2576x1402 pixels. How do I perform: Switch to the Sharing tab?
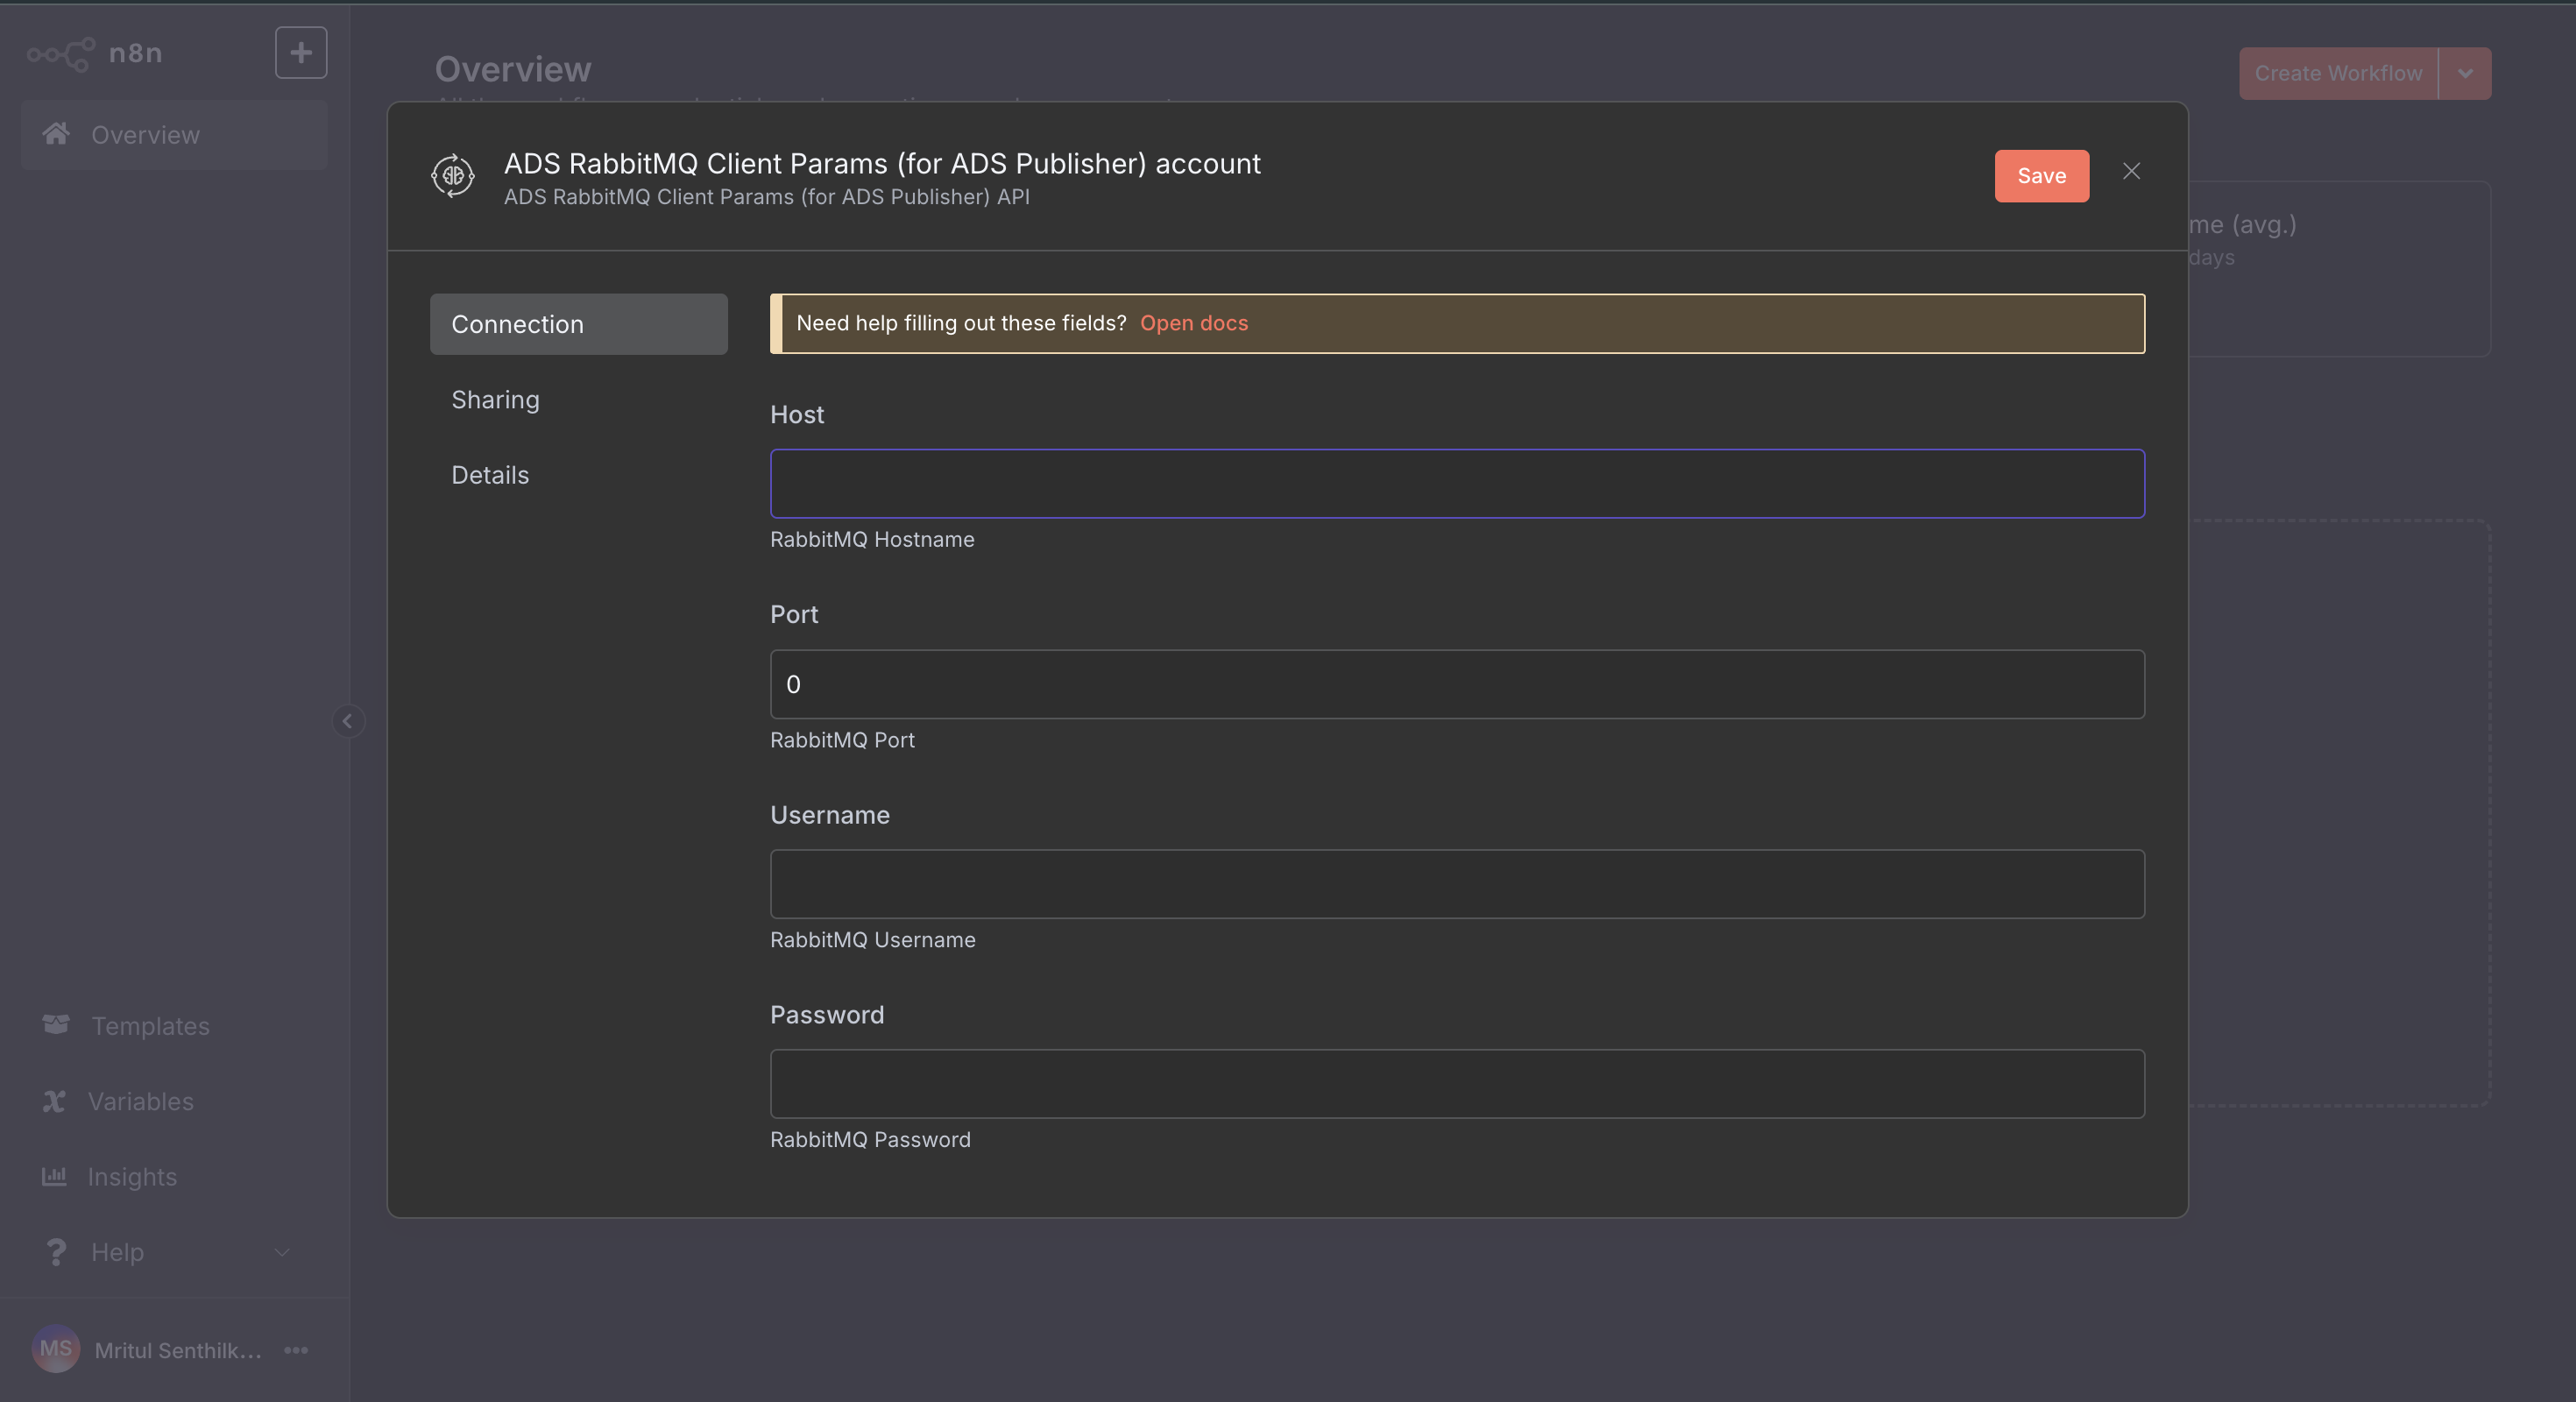click(495, 399)
